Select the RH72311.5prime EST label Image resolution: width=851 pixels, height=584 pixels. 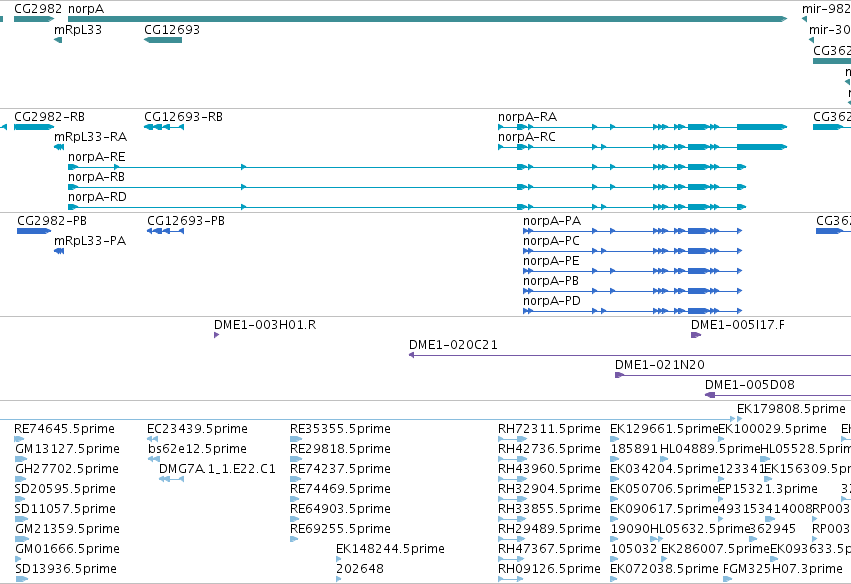click(549, 429)
